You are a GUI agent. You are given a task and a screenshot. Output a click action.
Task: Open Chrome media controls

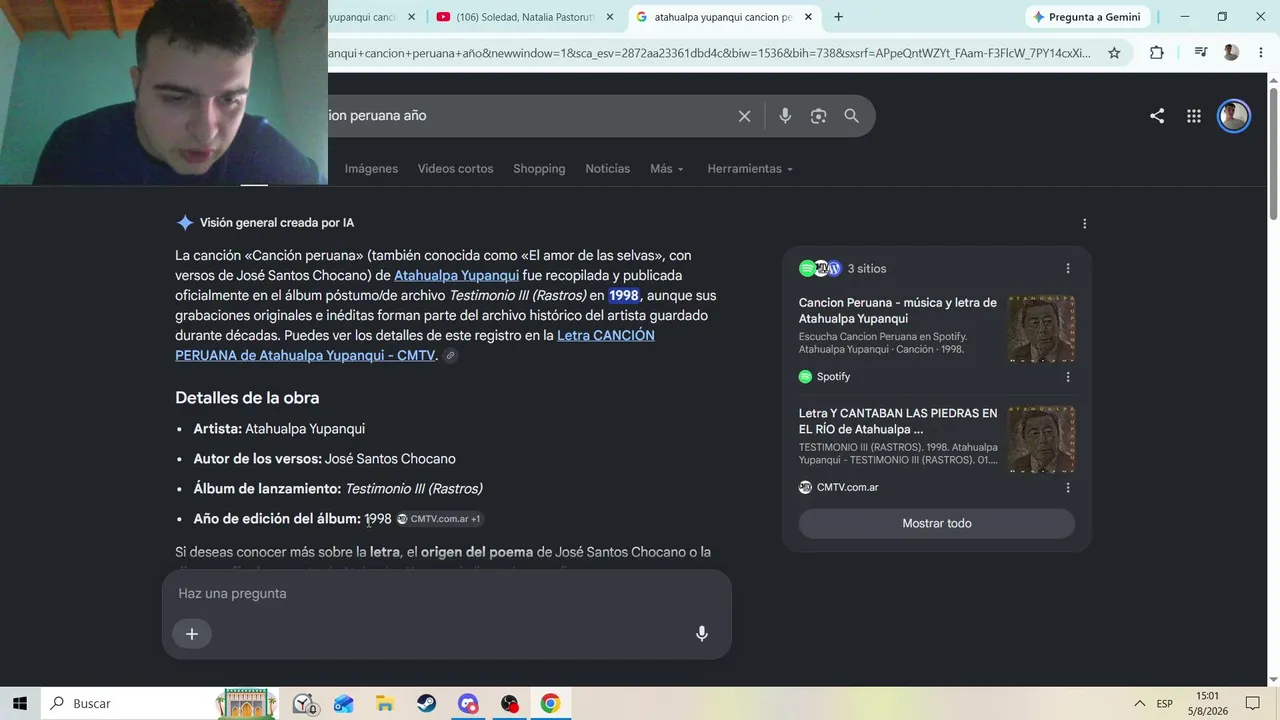(x=1201, y=53)
